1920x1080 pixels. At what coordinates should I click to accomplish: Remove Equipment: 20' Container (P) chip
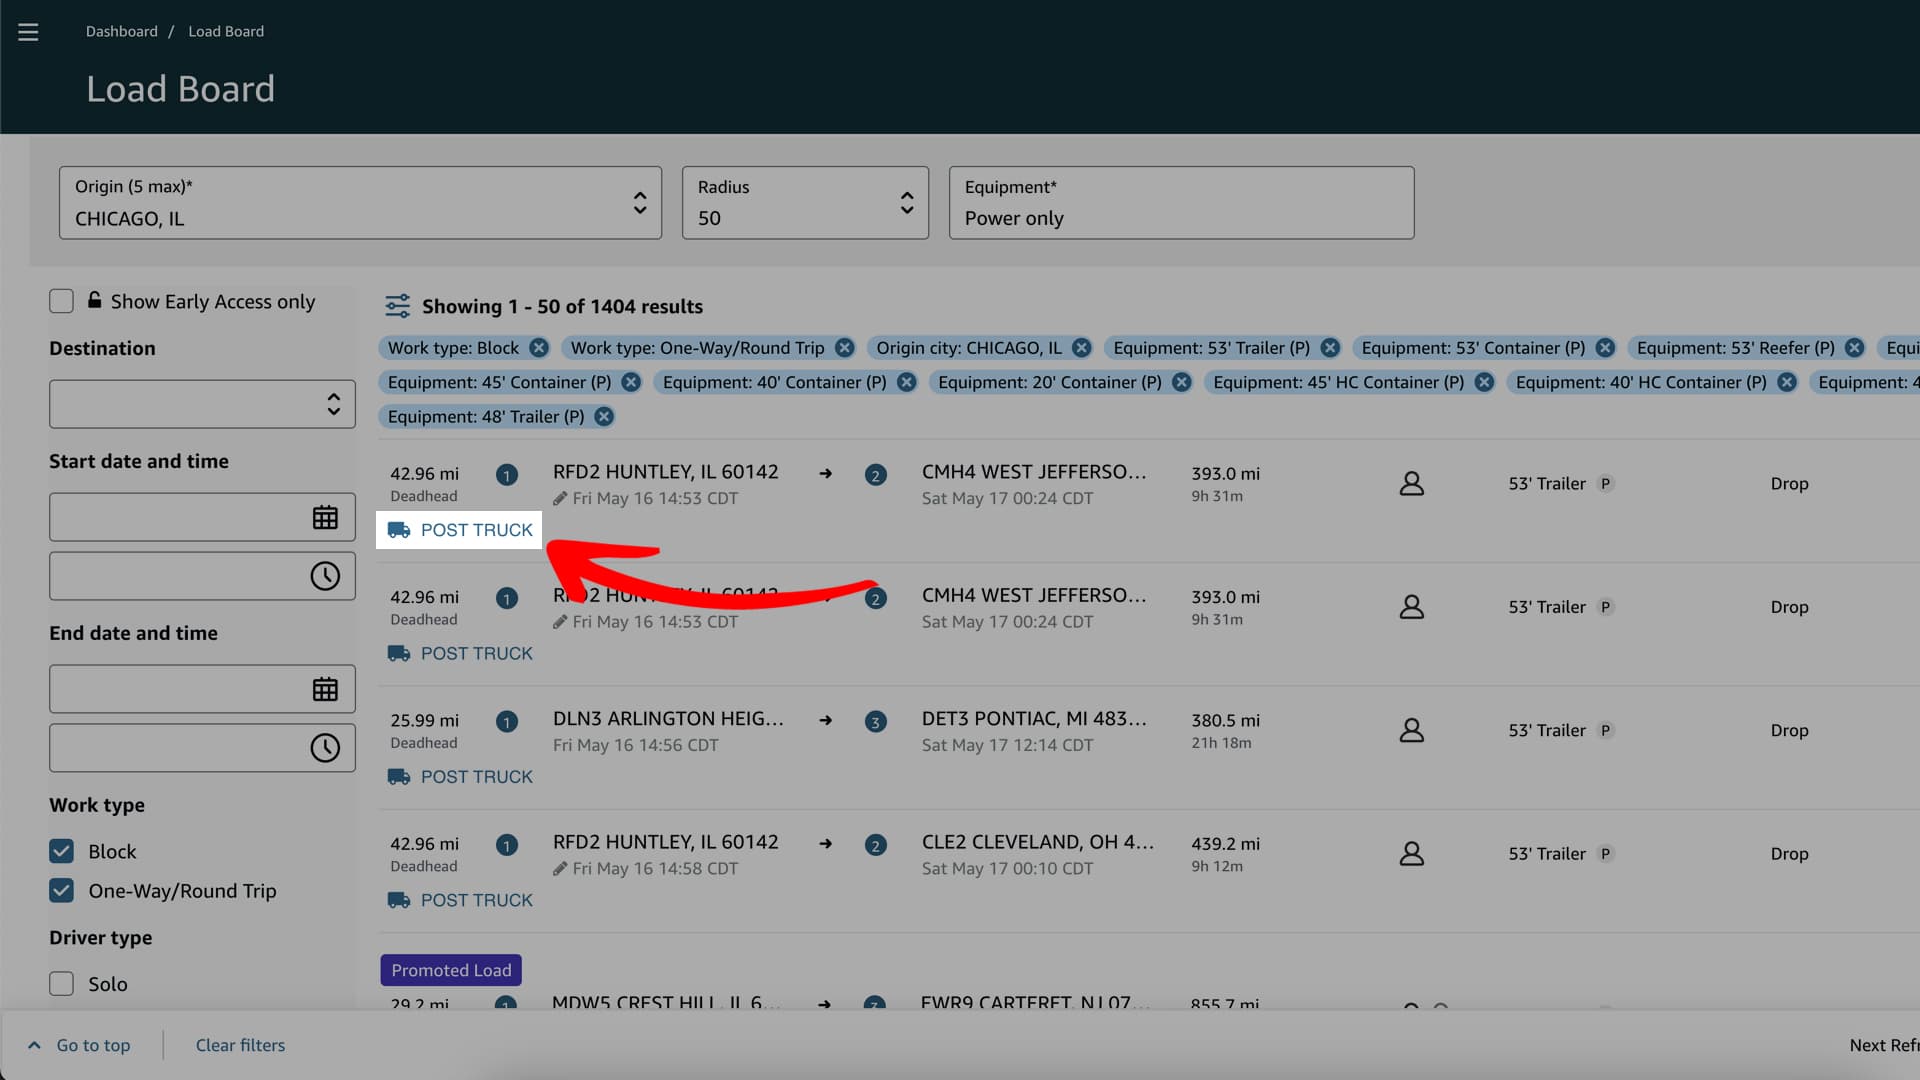[1182, 382]
